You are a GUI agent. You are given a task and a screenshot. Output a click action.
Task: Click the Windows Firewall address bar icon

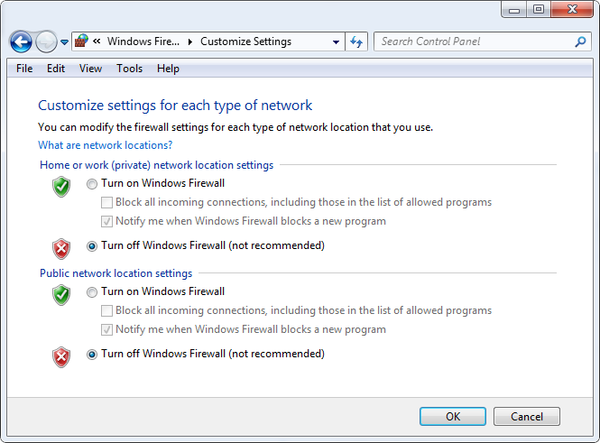pos(81,41)
